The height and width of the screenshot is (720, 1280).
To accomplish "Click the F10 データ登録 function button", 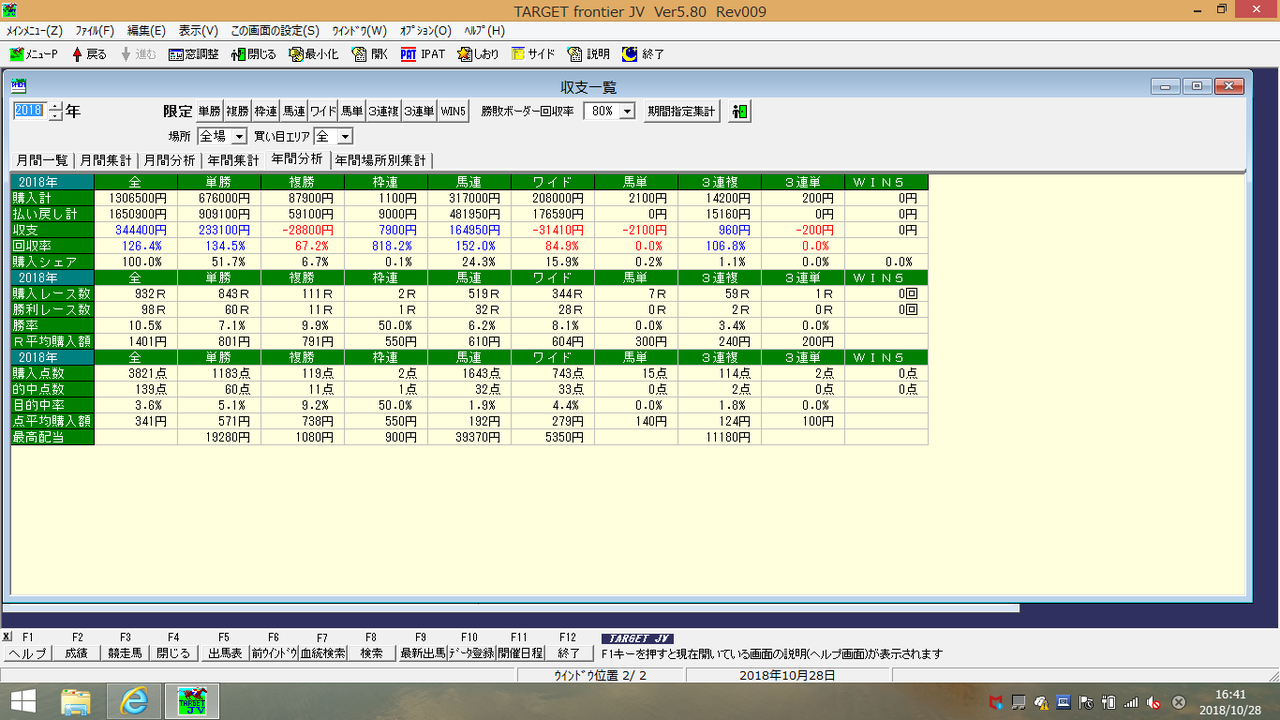I will pos(471,653).
